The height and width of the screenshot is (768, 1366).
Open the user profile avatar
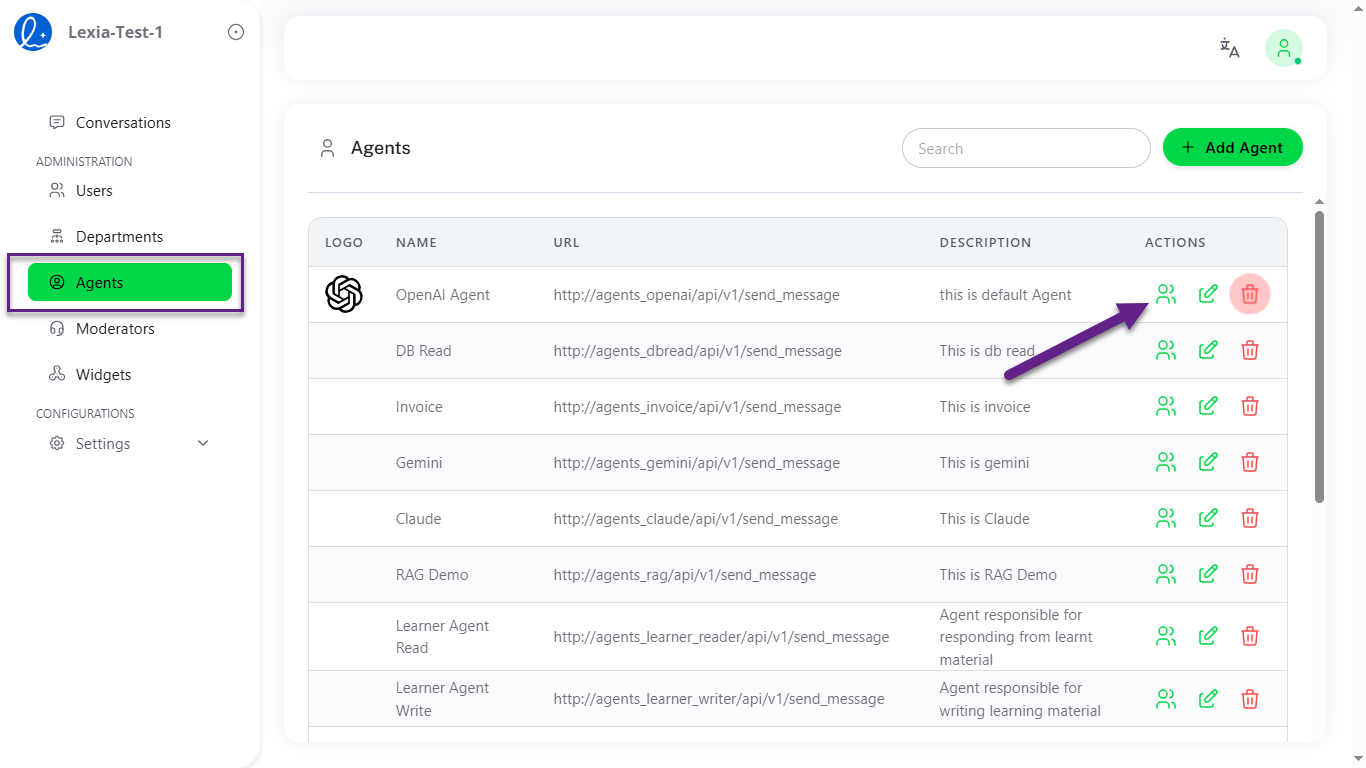pyautogui.click(x=1283, y=47)
